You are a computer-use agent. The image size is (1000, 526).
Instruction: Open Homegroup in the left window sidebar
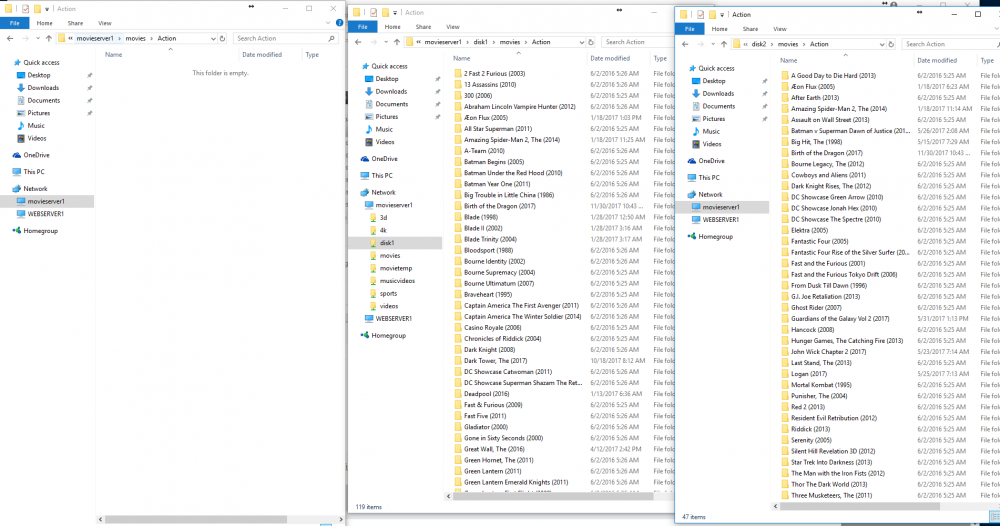40,231
